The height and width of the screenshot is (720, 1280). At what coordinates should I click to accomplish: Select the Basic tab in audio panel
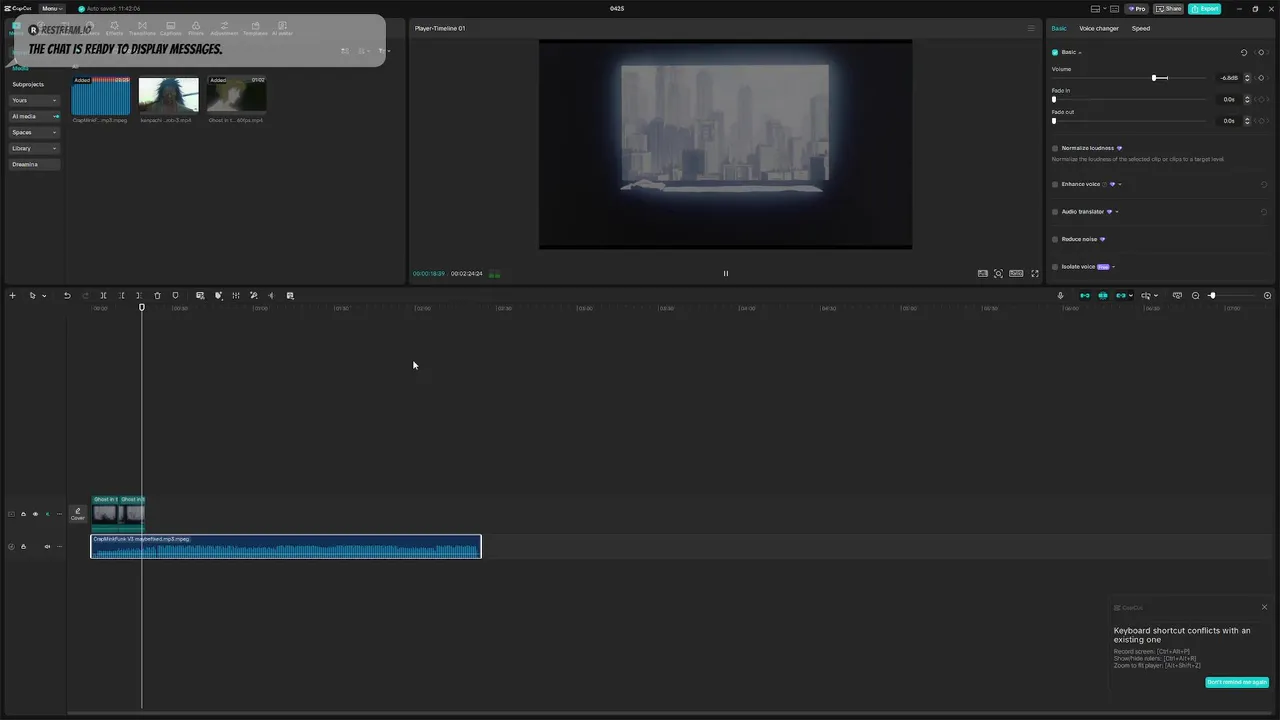tap(1059, 28)
